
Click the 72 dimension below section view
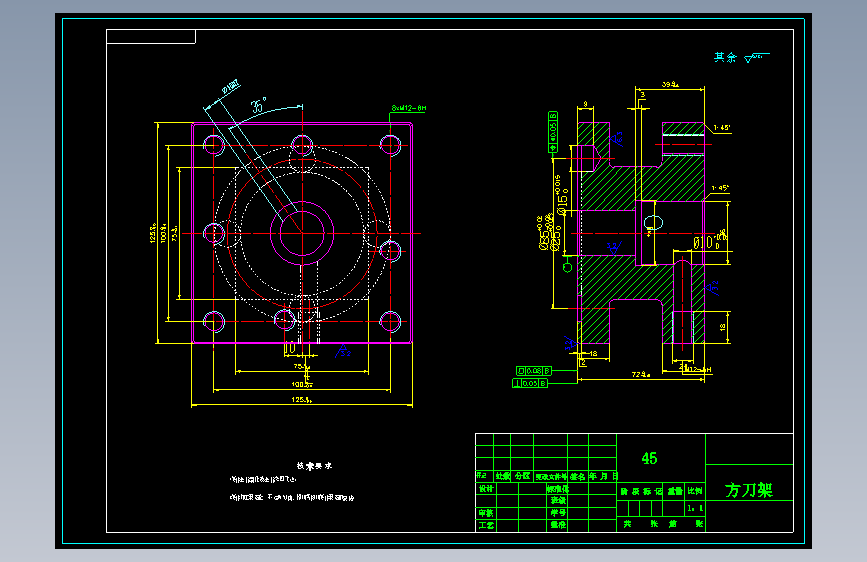click(x=641, y=374)
